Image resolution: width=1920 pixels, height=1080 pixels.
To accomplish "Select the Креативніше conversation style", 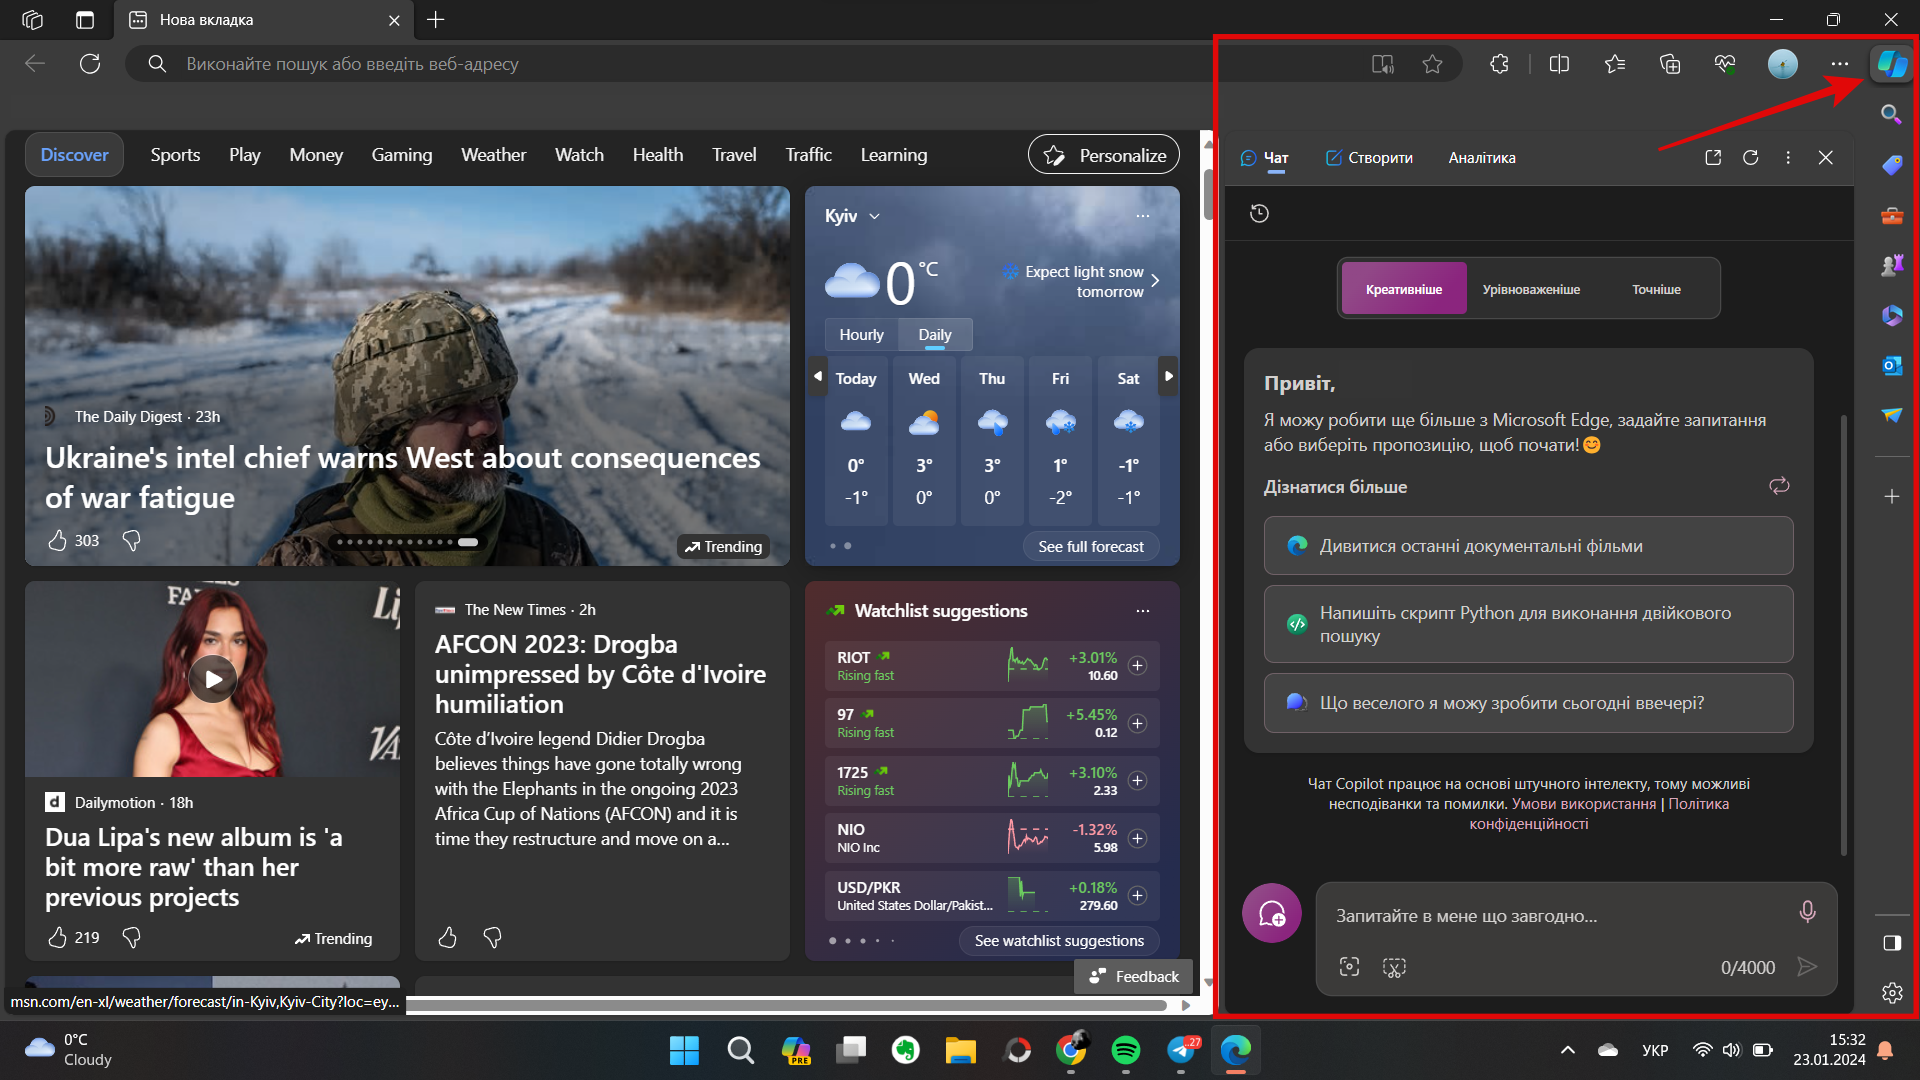I will coord(1403,289).
